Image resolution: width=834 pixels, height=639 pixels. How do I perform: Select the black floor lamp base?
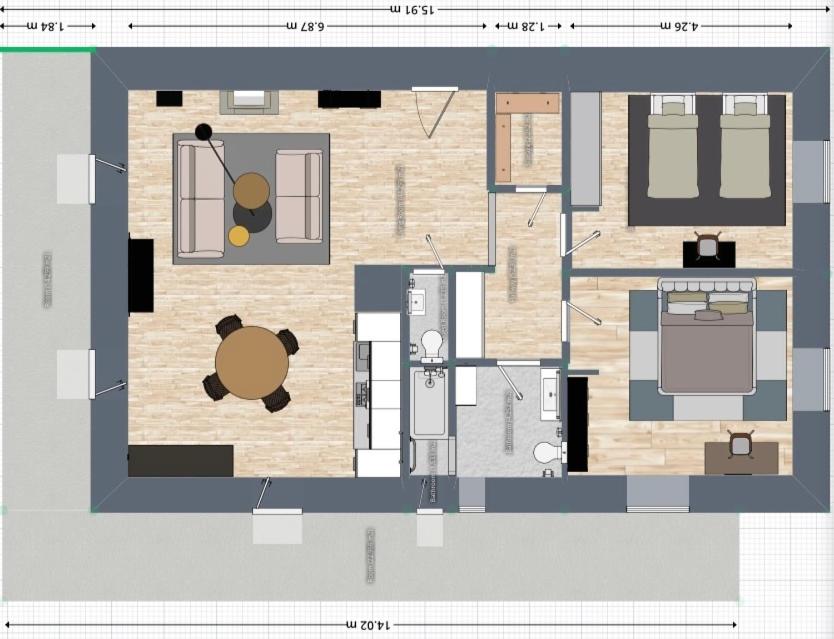(203, 131)
